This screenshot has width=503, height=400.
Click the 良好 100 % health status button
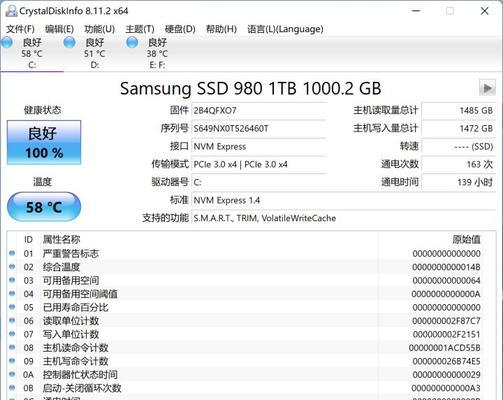[x=44, y=142]
